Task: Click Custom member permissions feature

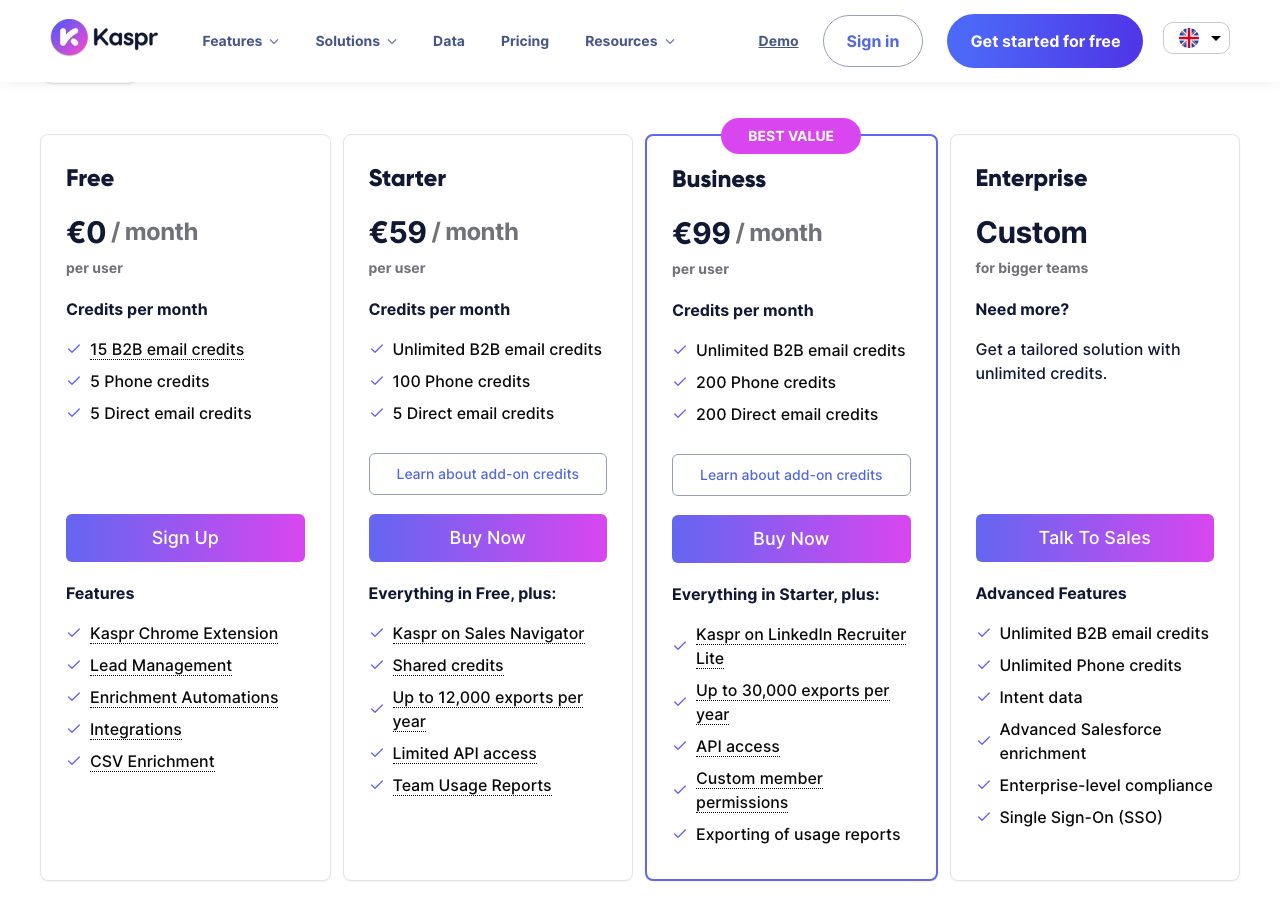Action: click(x=760, y=790)
